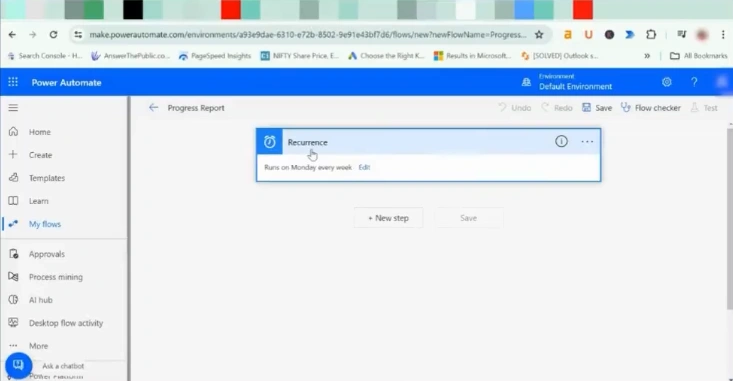Open the Chrome three-dot menu
Image resolution: width=733 pixels, height=381 pixels.
point(723,35)
